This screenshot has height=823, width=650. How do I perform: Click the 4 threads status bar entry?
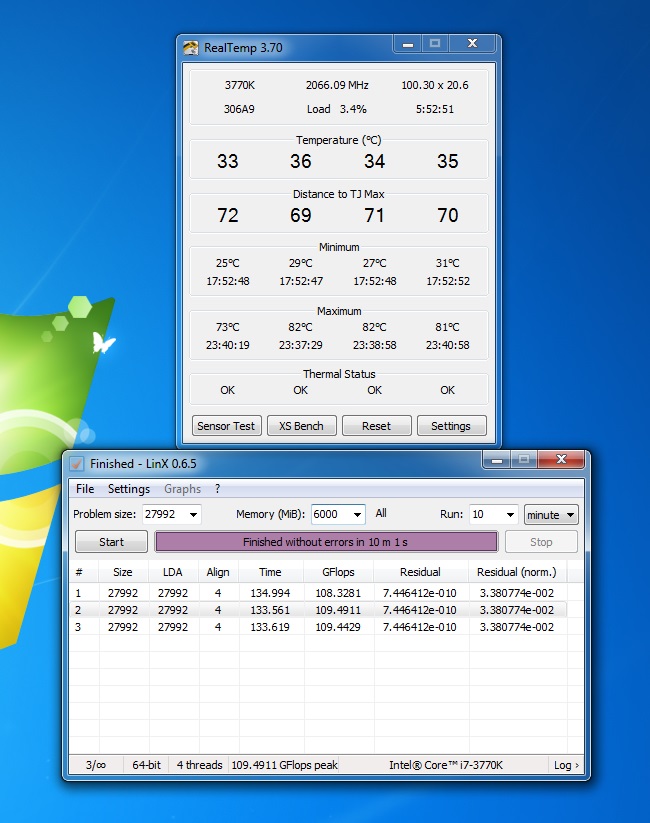pos(200,765)
